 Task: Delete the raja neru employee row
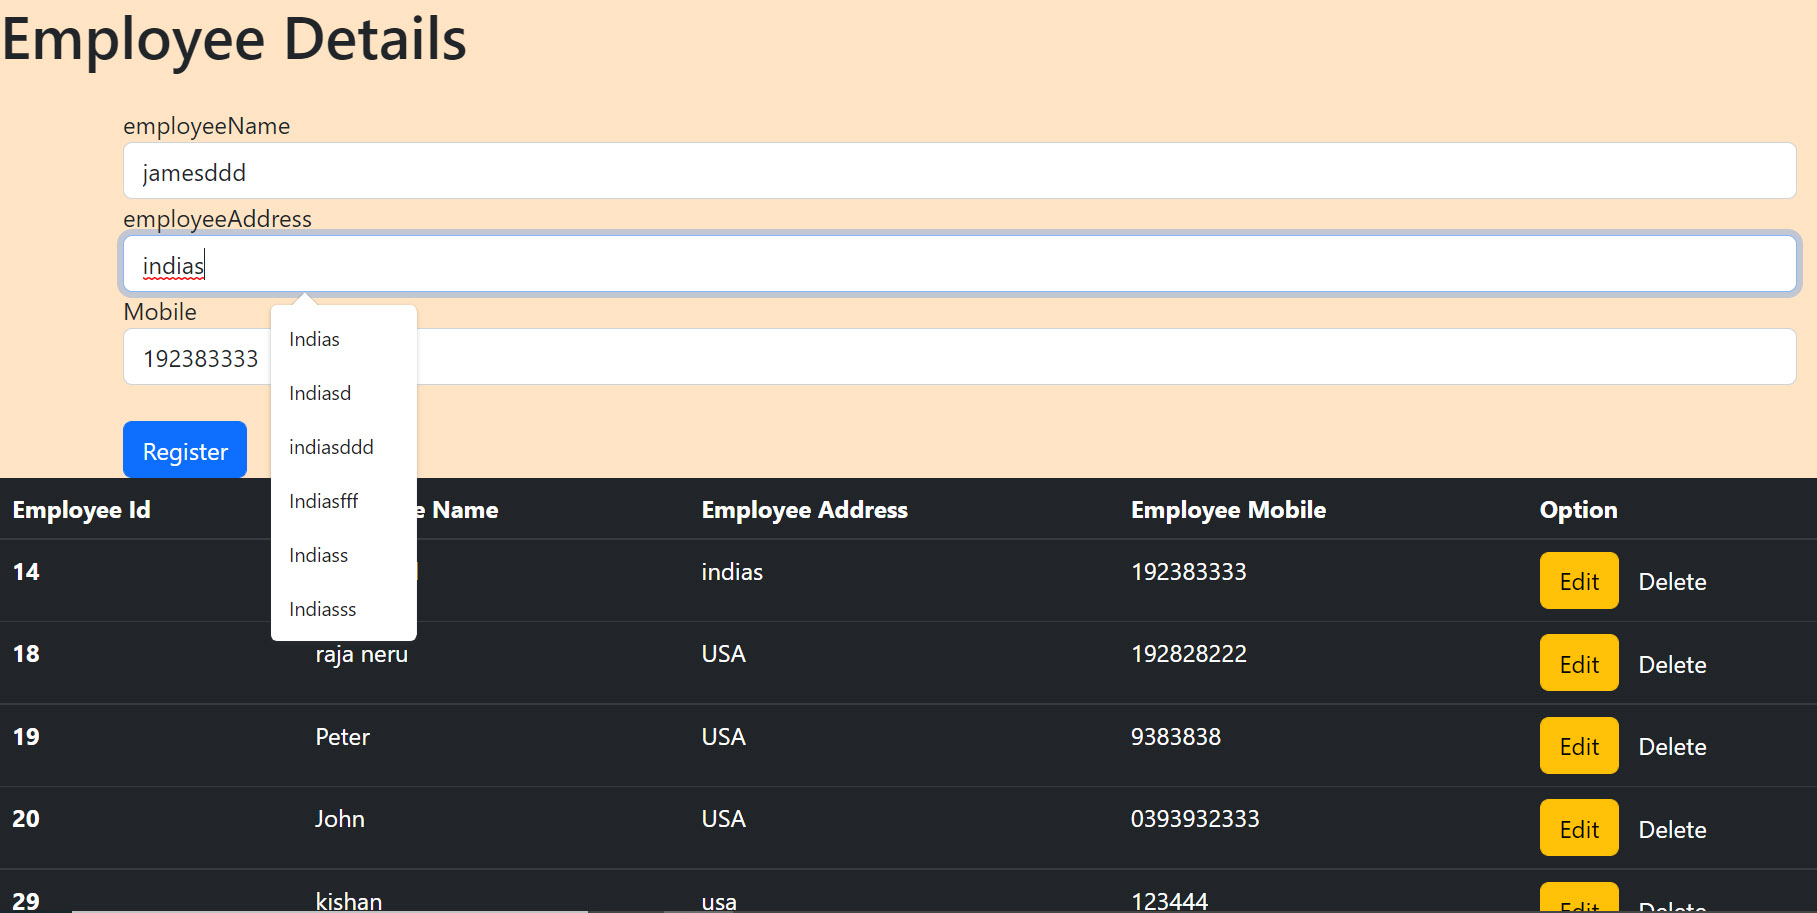click(1672, 665)
